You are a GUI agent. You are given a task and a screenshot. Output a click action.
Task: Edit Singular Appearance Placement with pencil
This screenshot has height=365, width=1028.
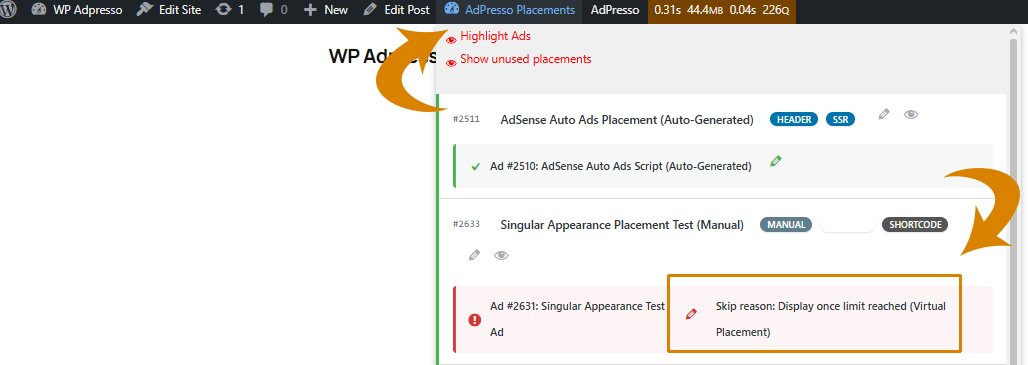474,256
